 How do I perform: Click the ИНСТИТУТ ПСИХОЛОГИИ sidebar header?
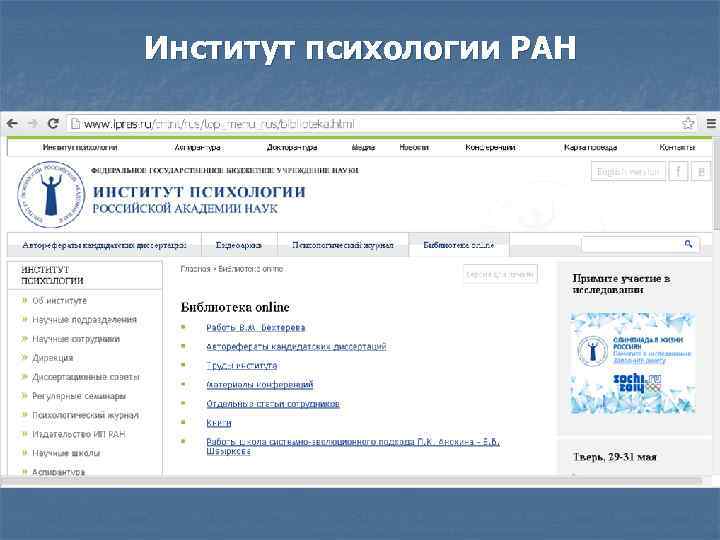click(52, 275)
